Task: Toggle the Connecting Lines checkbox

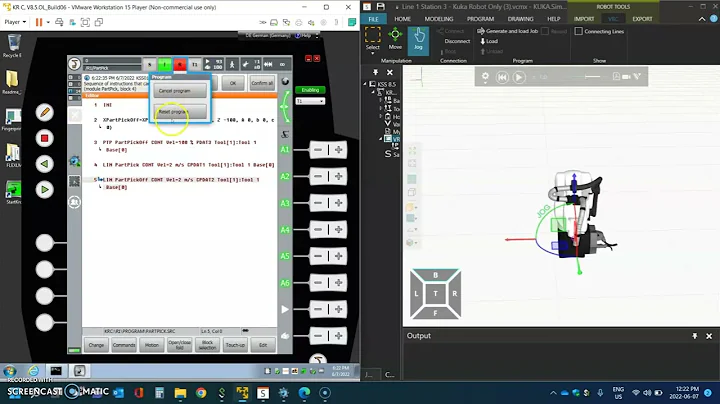Action: 579,31
